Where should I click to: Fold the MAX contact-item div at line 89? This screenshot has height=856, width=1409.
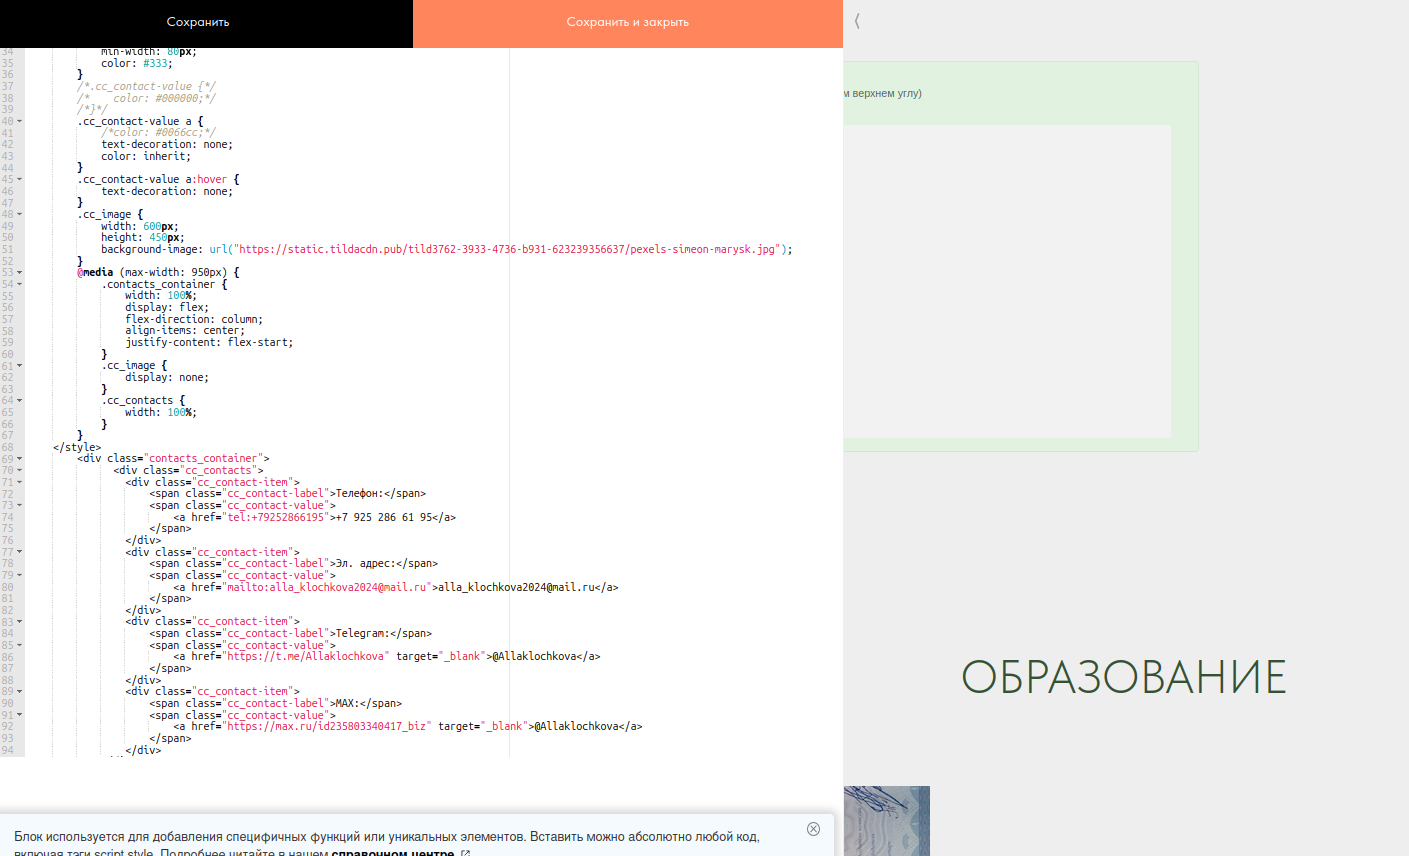pos(20,692)
